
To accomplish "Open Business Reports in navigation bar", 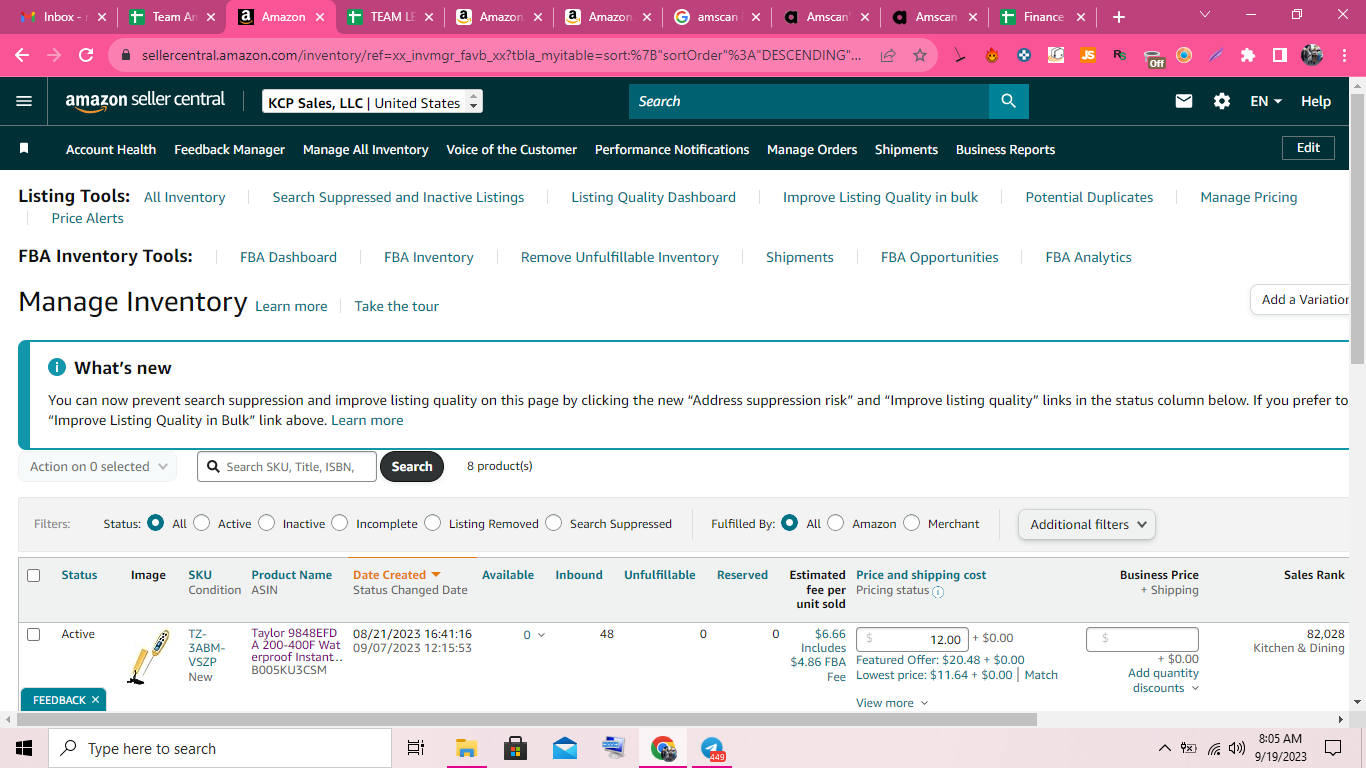I will coord(1005,149).
